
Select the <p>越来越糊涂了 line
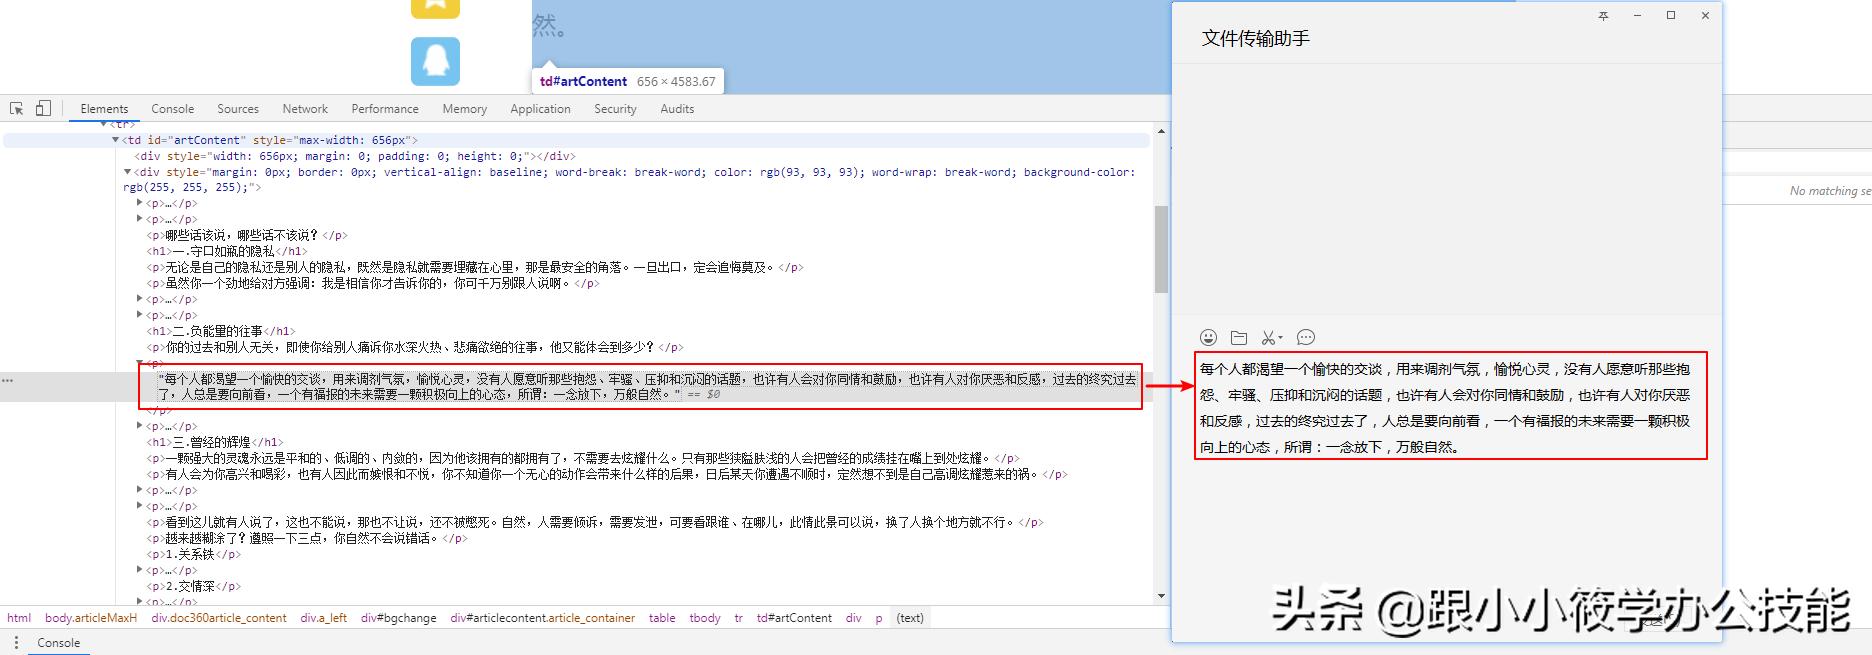pos(307,538)
